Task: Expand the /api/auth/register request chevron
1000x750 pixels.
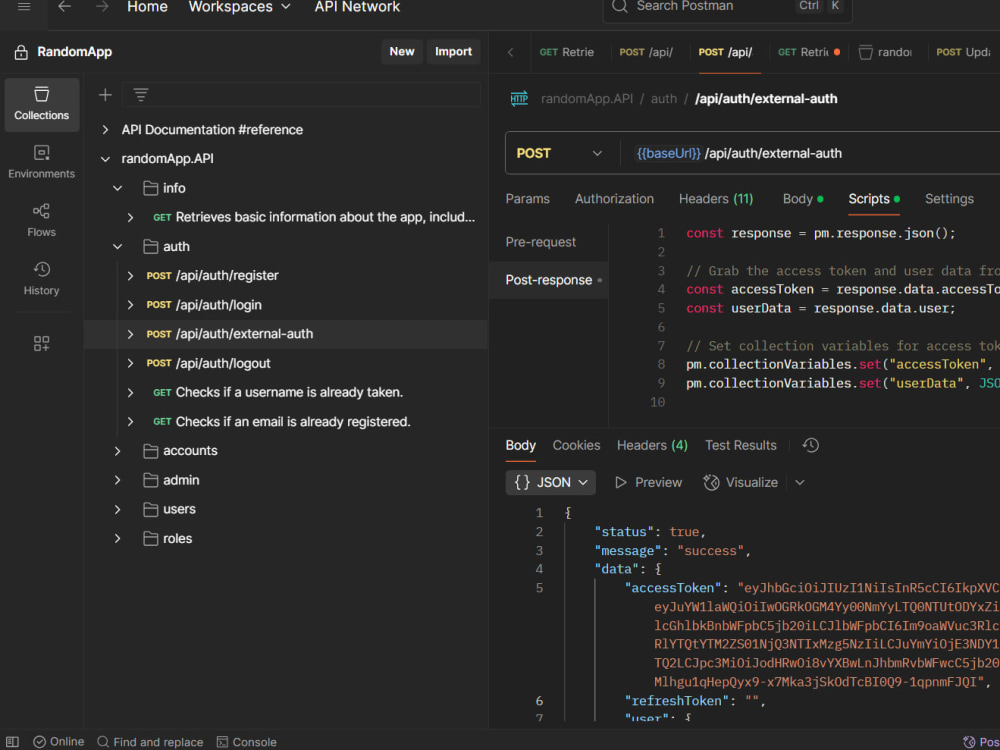Action: pos(130,276)
